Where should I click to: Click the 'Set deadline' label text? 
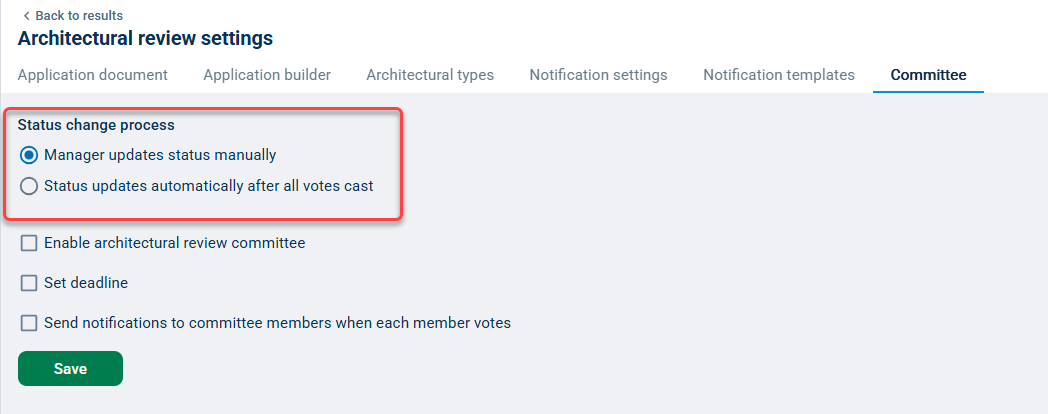pos(86,283)
